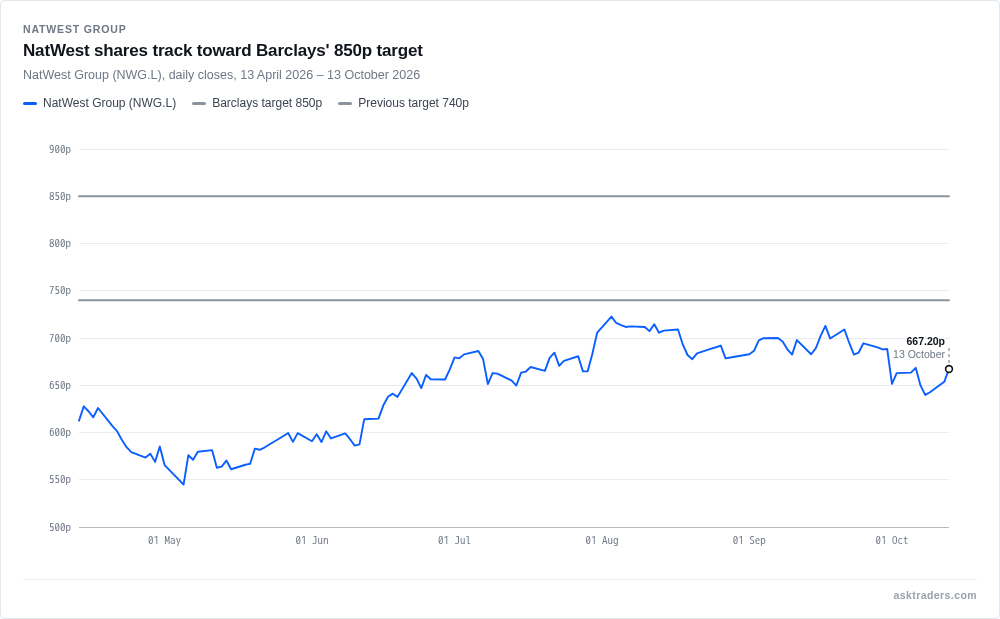This screenshot has height=619, width=1000.
Task: Click the blue NatWest legend color swatch
Action: click(30, 103)
